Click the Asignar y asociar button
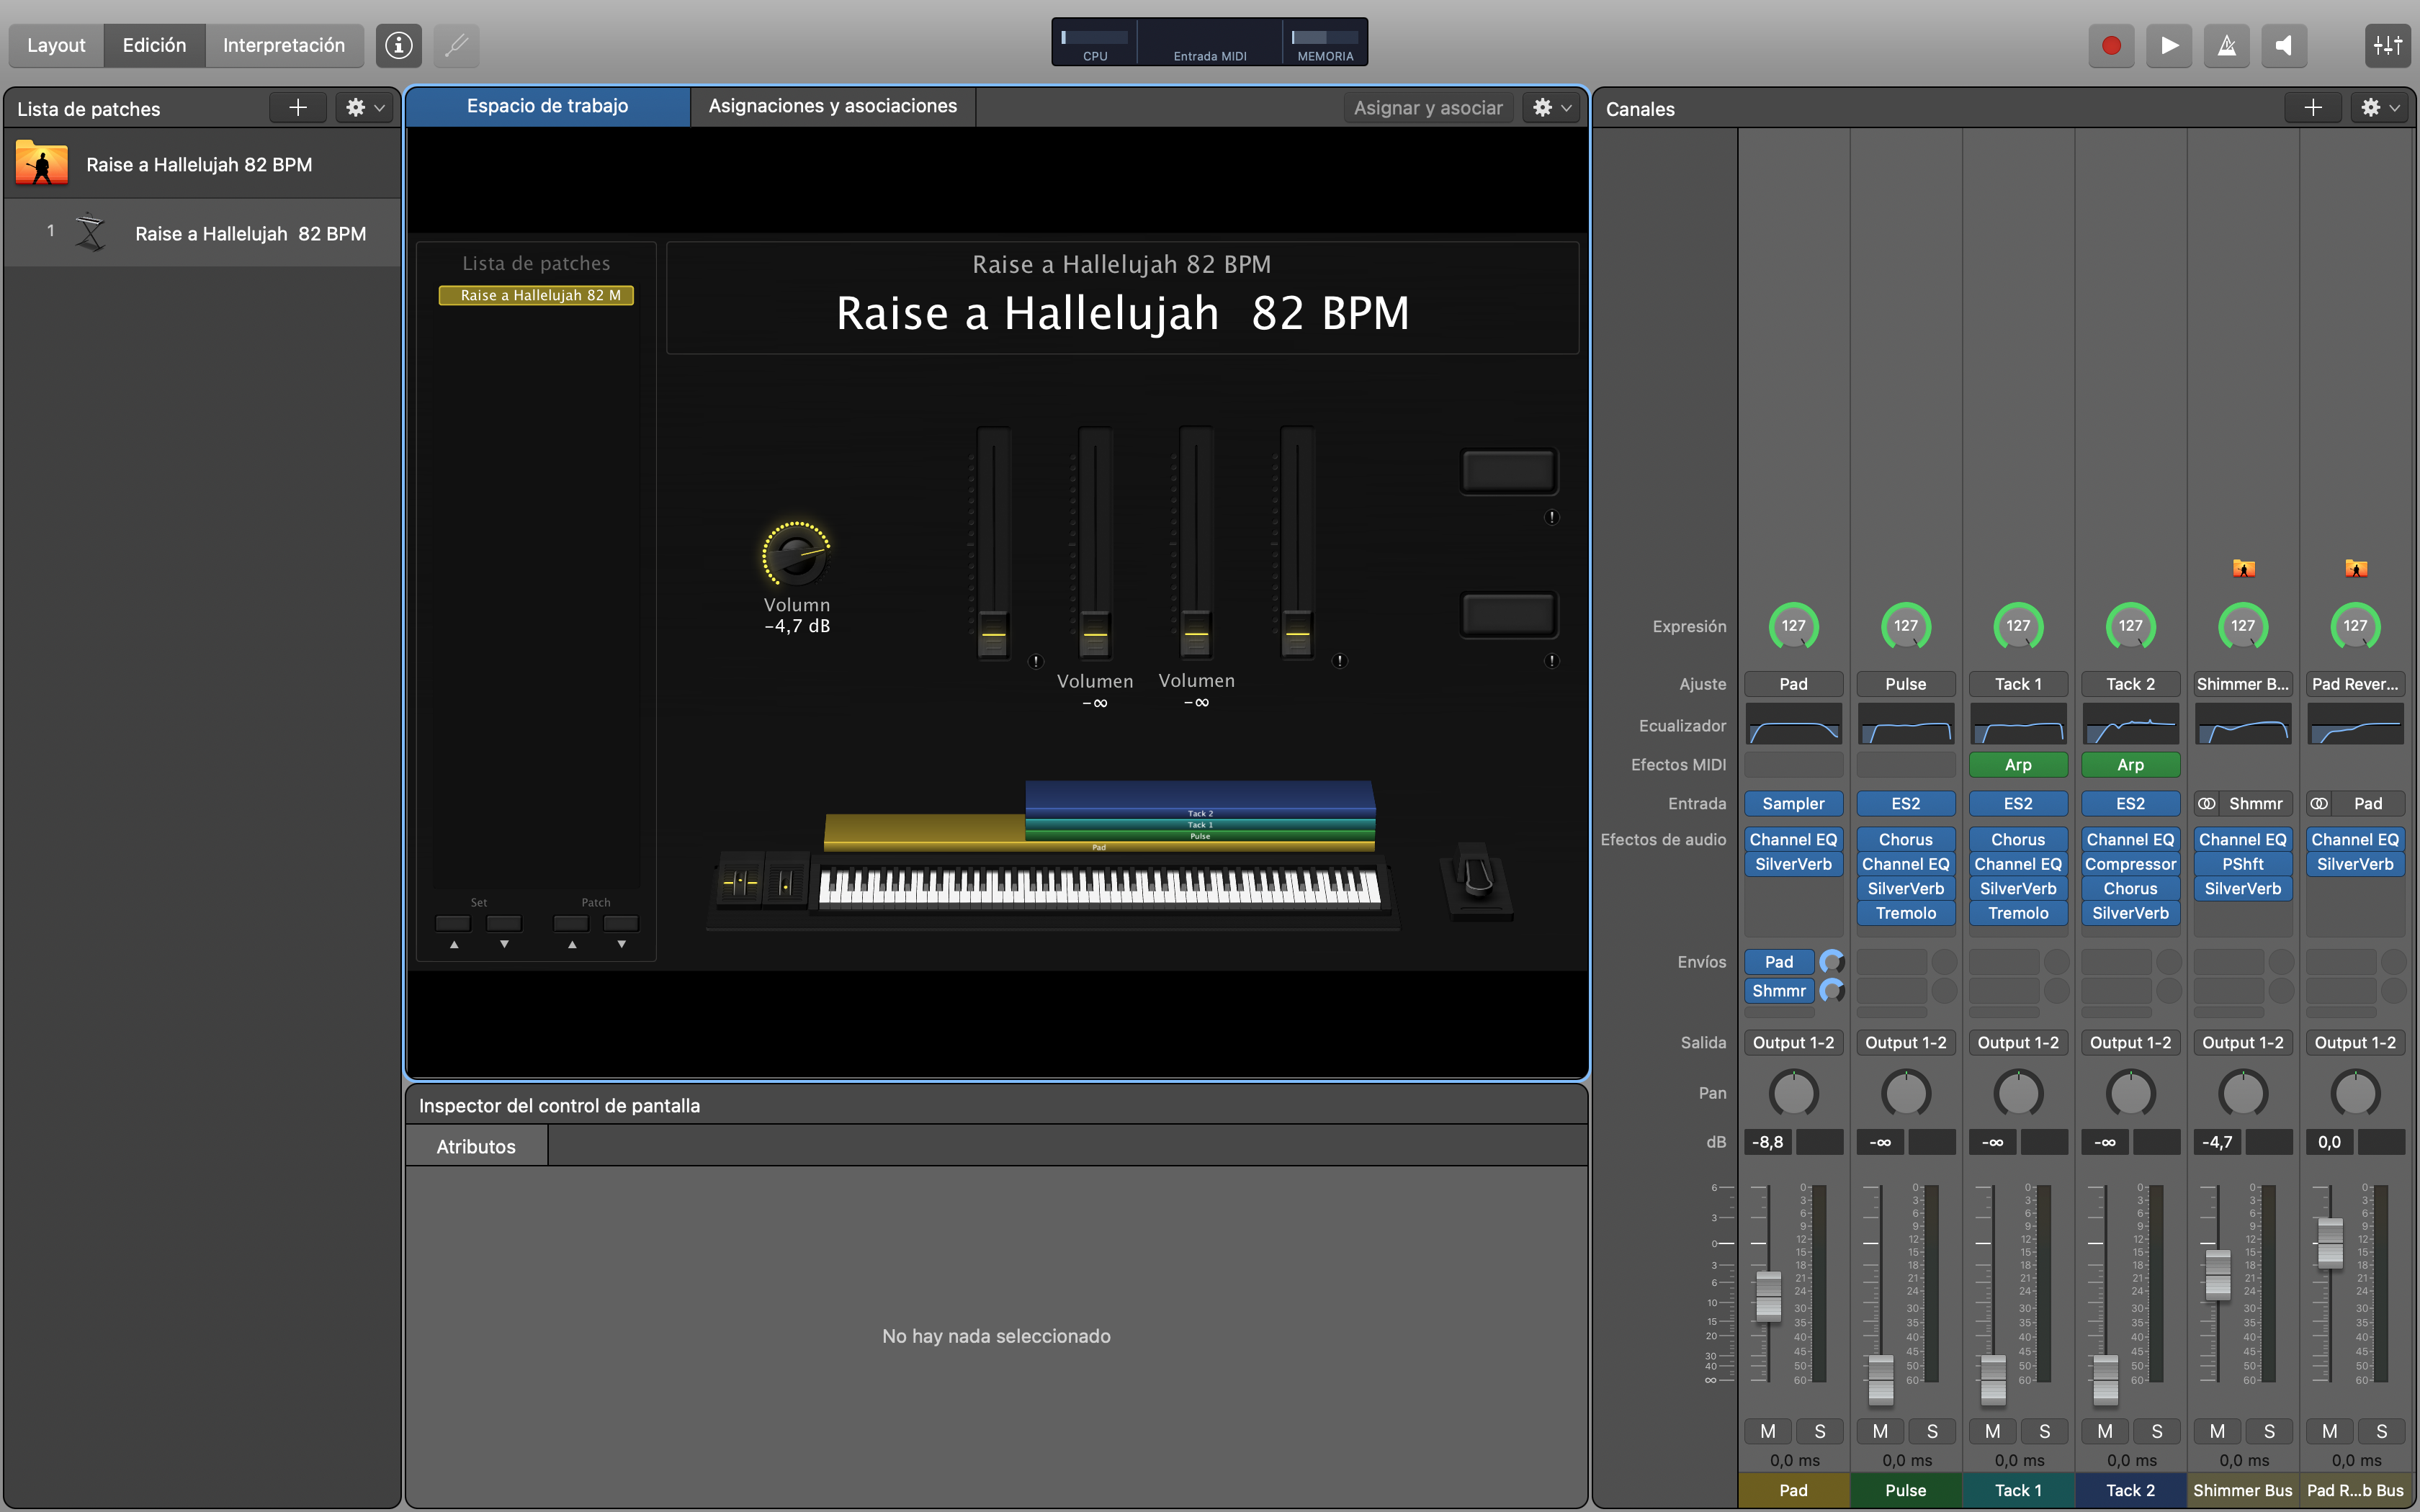This screenshot has width=2420, height=1512. point(1428,107)
